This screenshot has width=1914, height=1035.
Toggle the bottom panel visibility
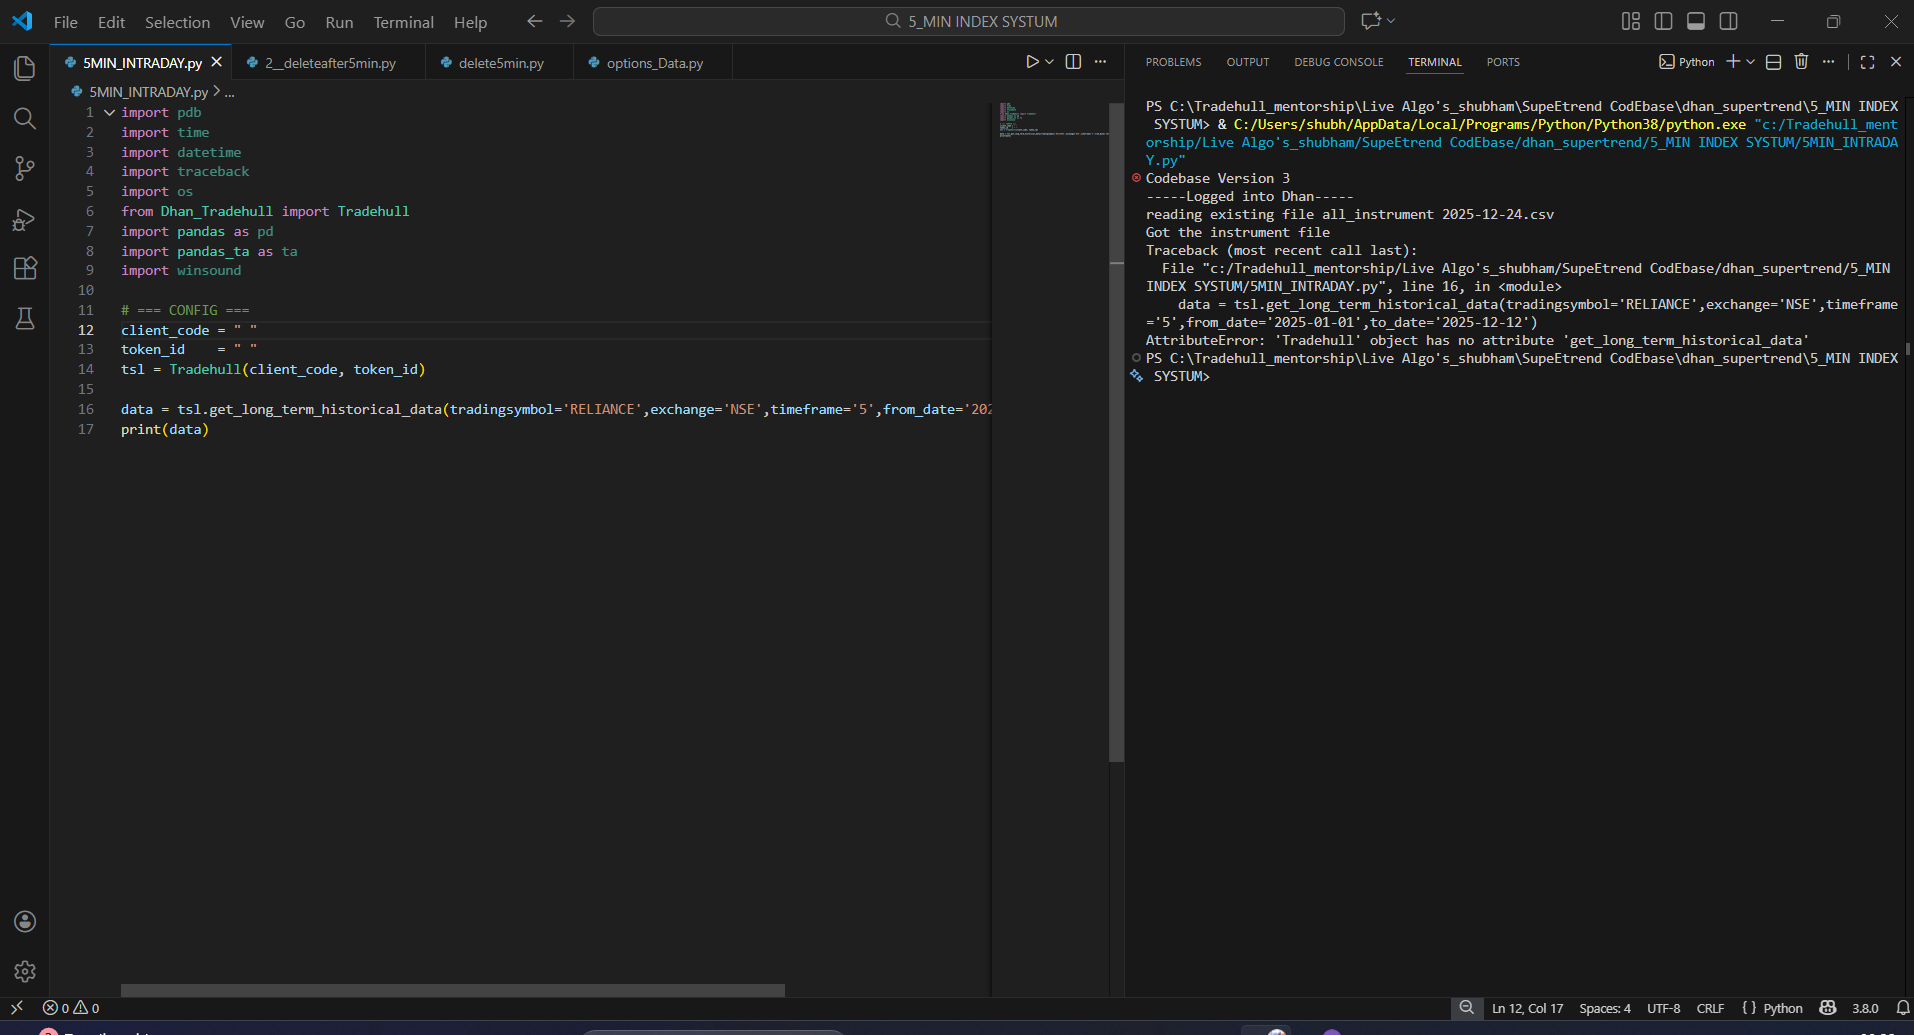point(1696,21)
